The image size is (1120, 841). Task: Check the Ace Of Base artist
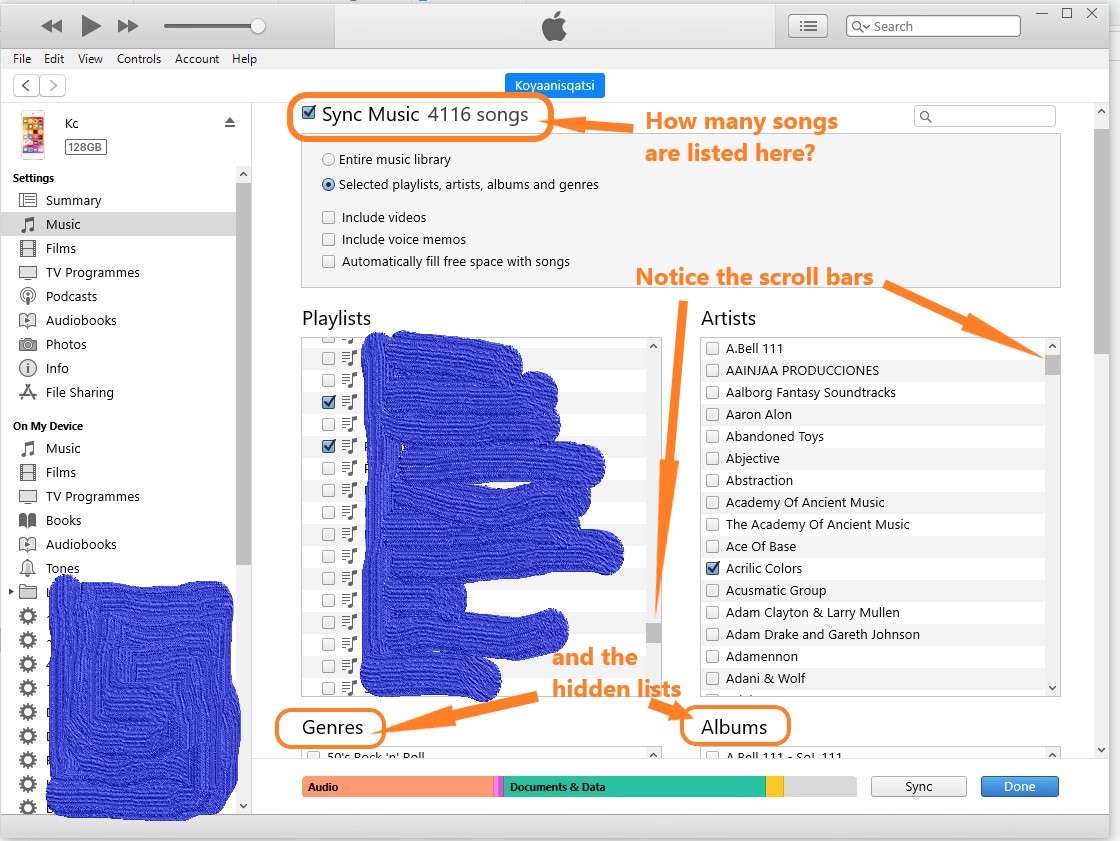[712, 547]
